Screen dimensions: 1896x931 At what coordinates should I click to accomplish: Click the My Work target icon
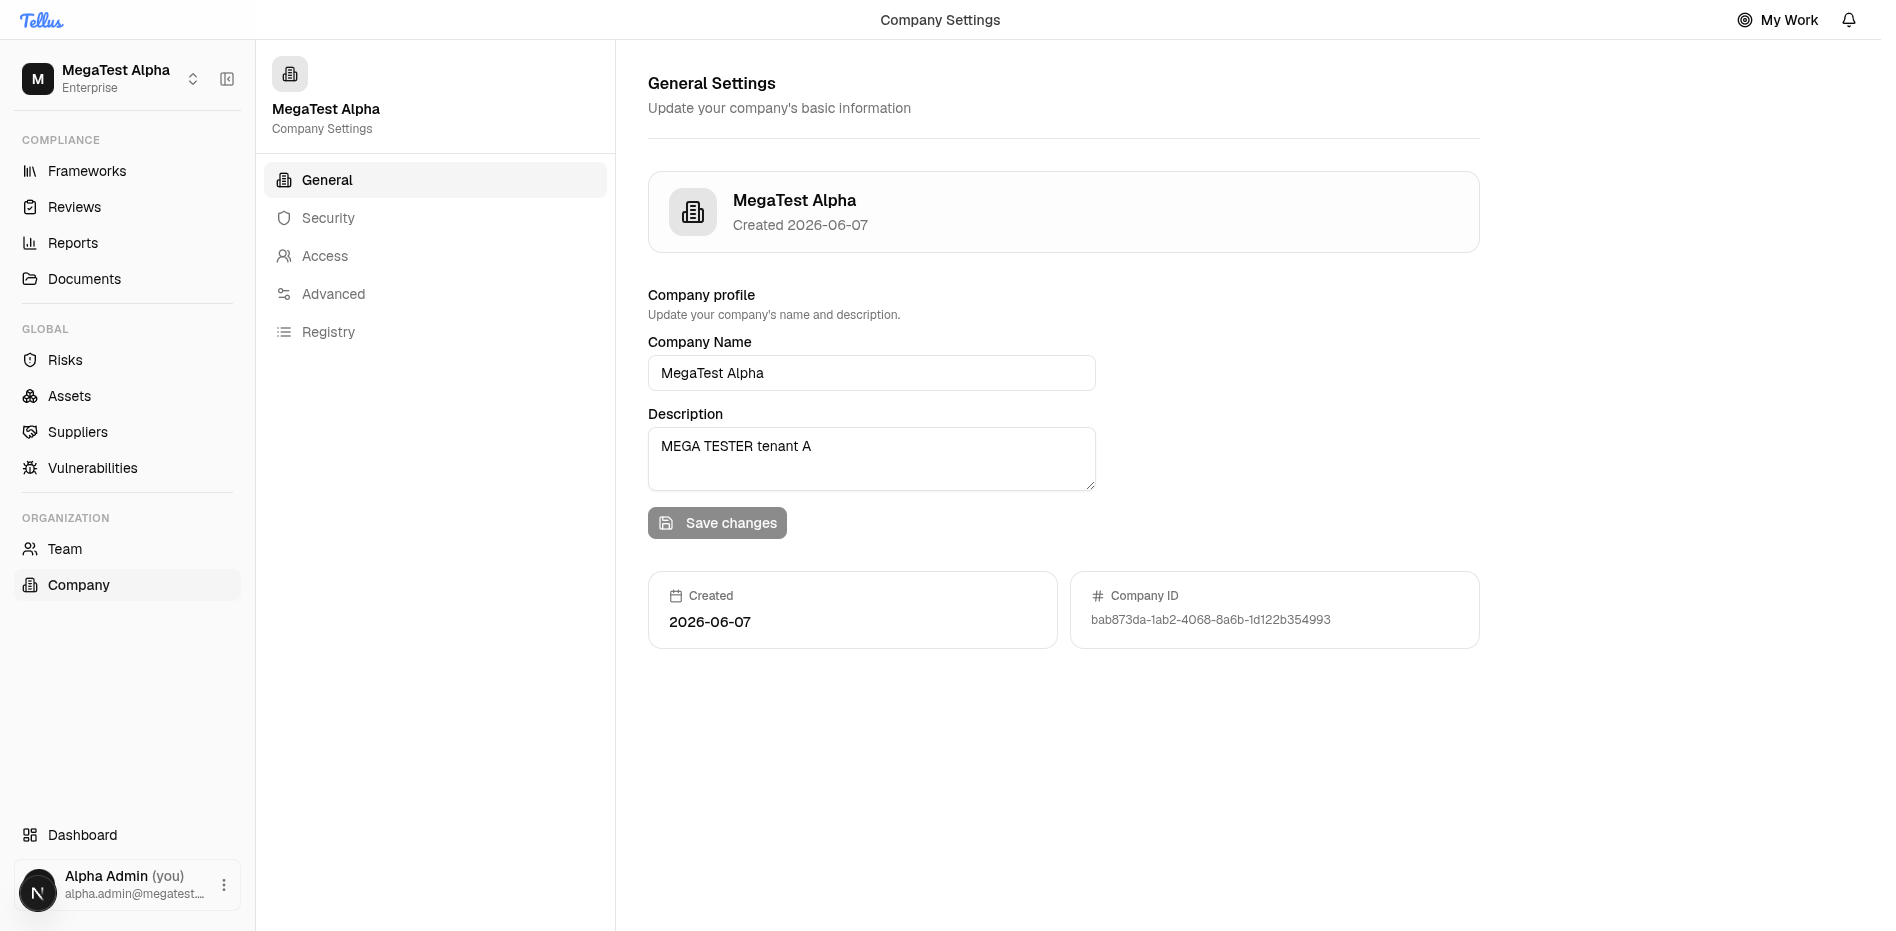(1745, 20)
